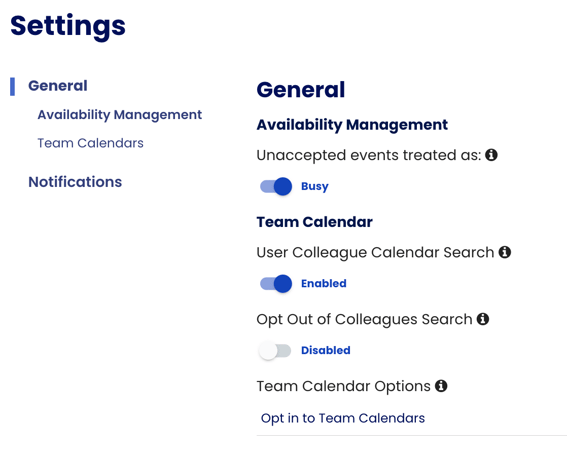Toggle the Busy switch for unaccepted events

276,187
